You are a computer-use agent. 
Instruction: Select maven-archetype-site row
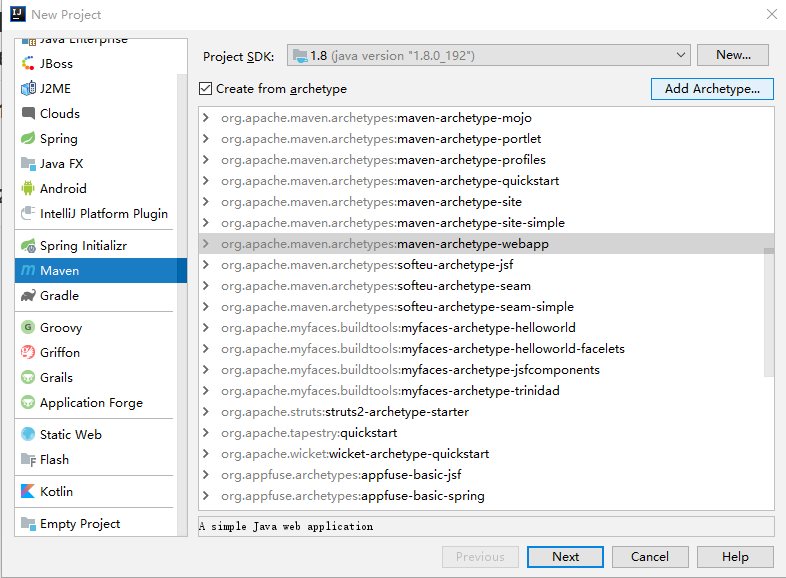[x=486, y=202]
